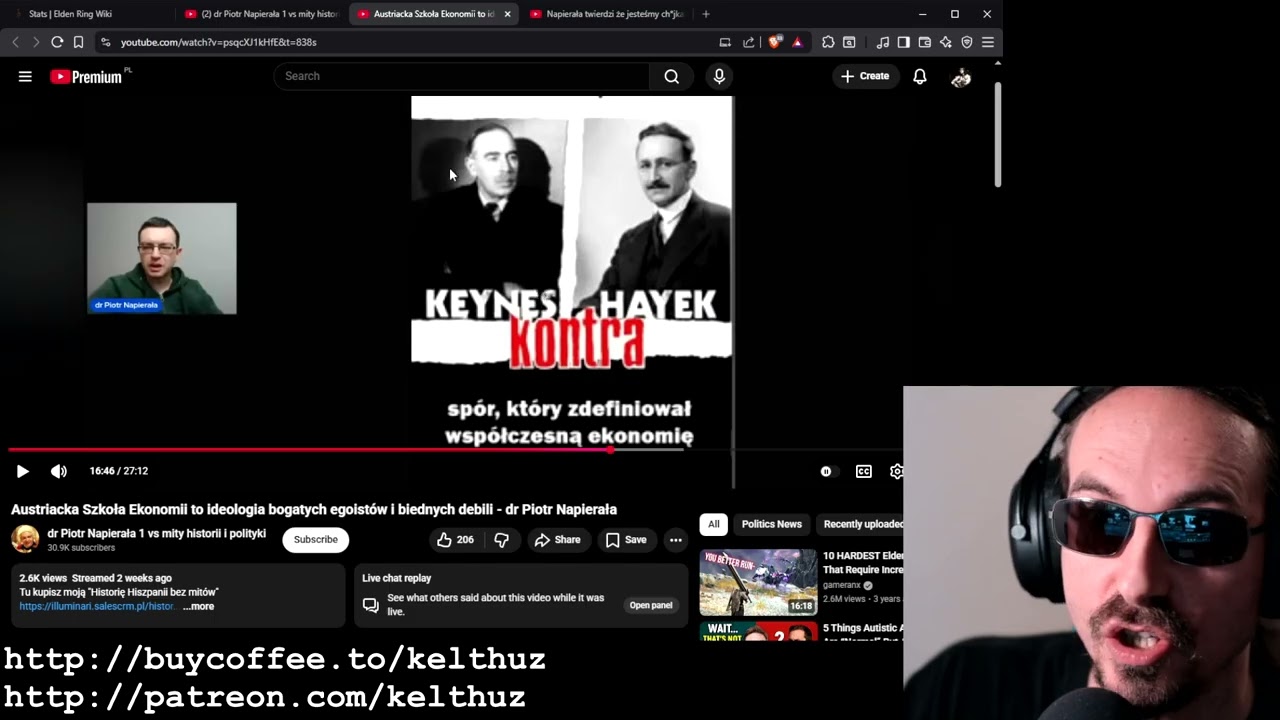Play the video
Screen dimensions: 1280x720
coord(22,471)
